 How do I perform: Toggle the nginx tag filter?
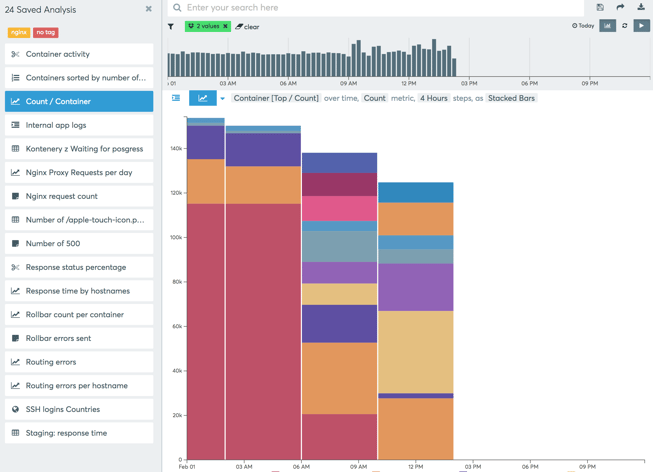18,33
